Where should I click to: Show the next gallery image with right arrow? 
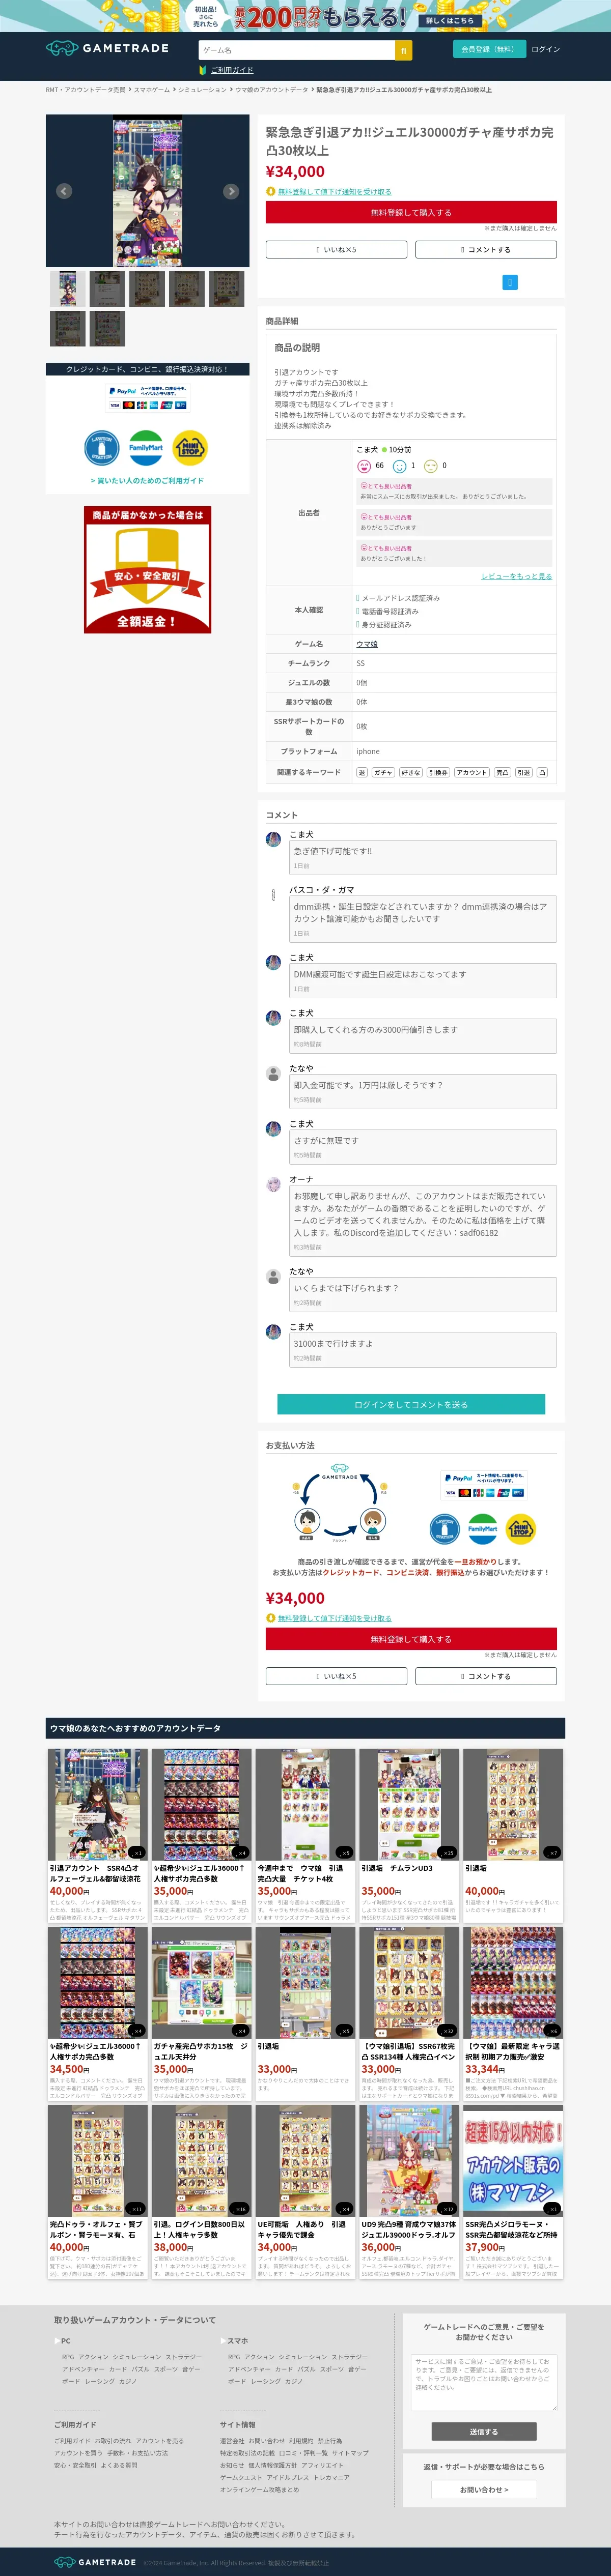click(x=231, y=191)
